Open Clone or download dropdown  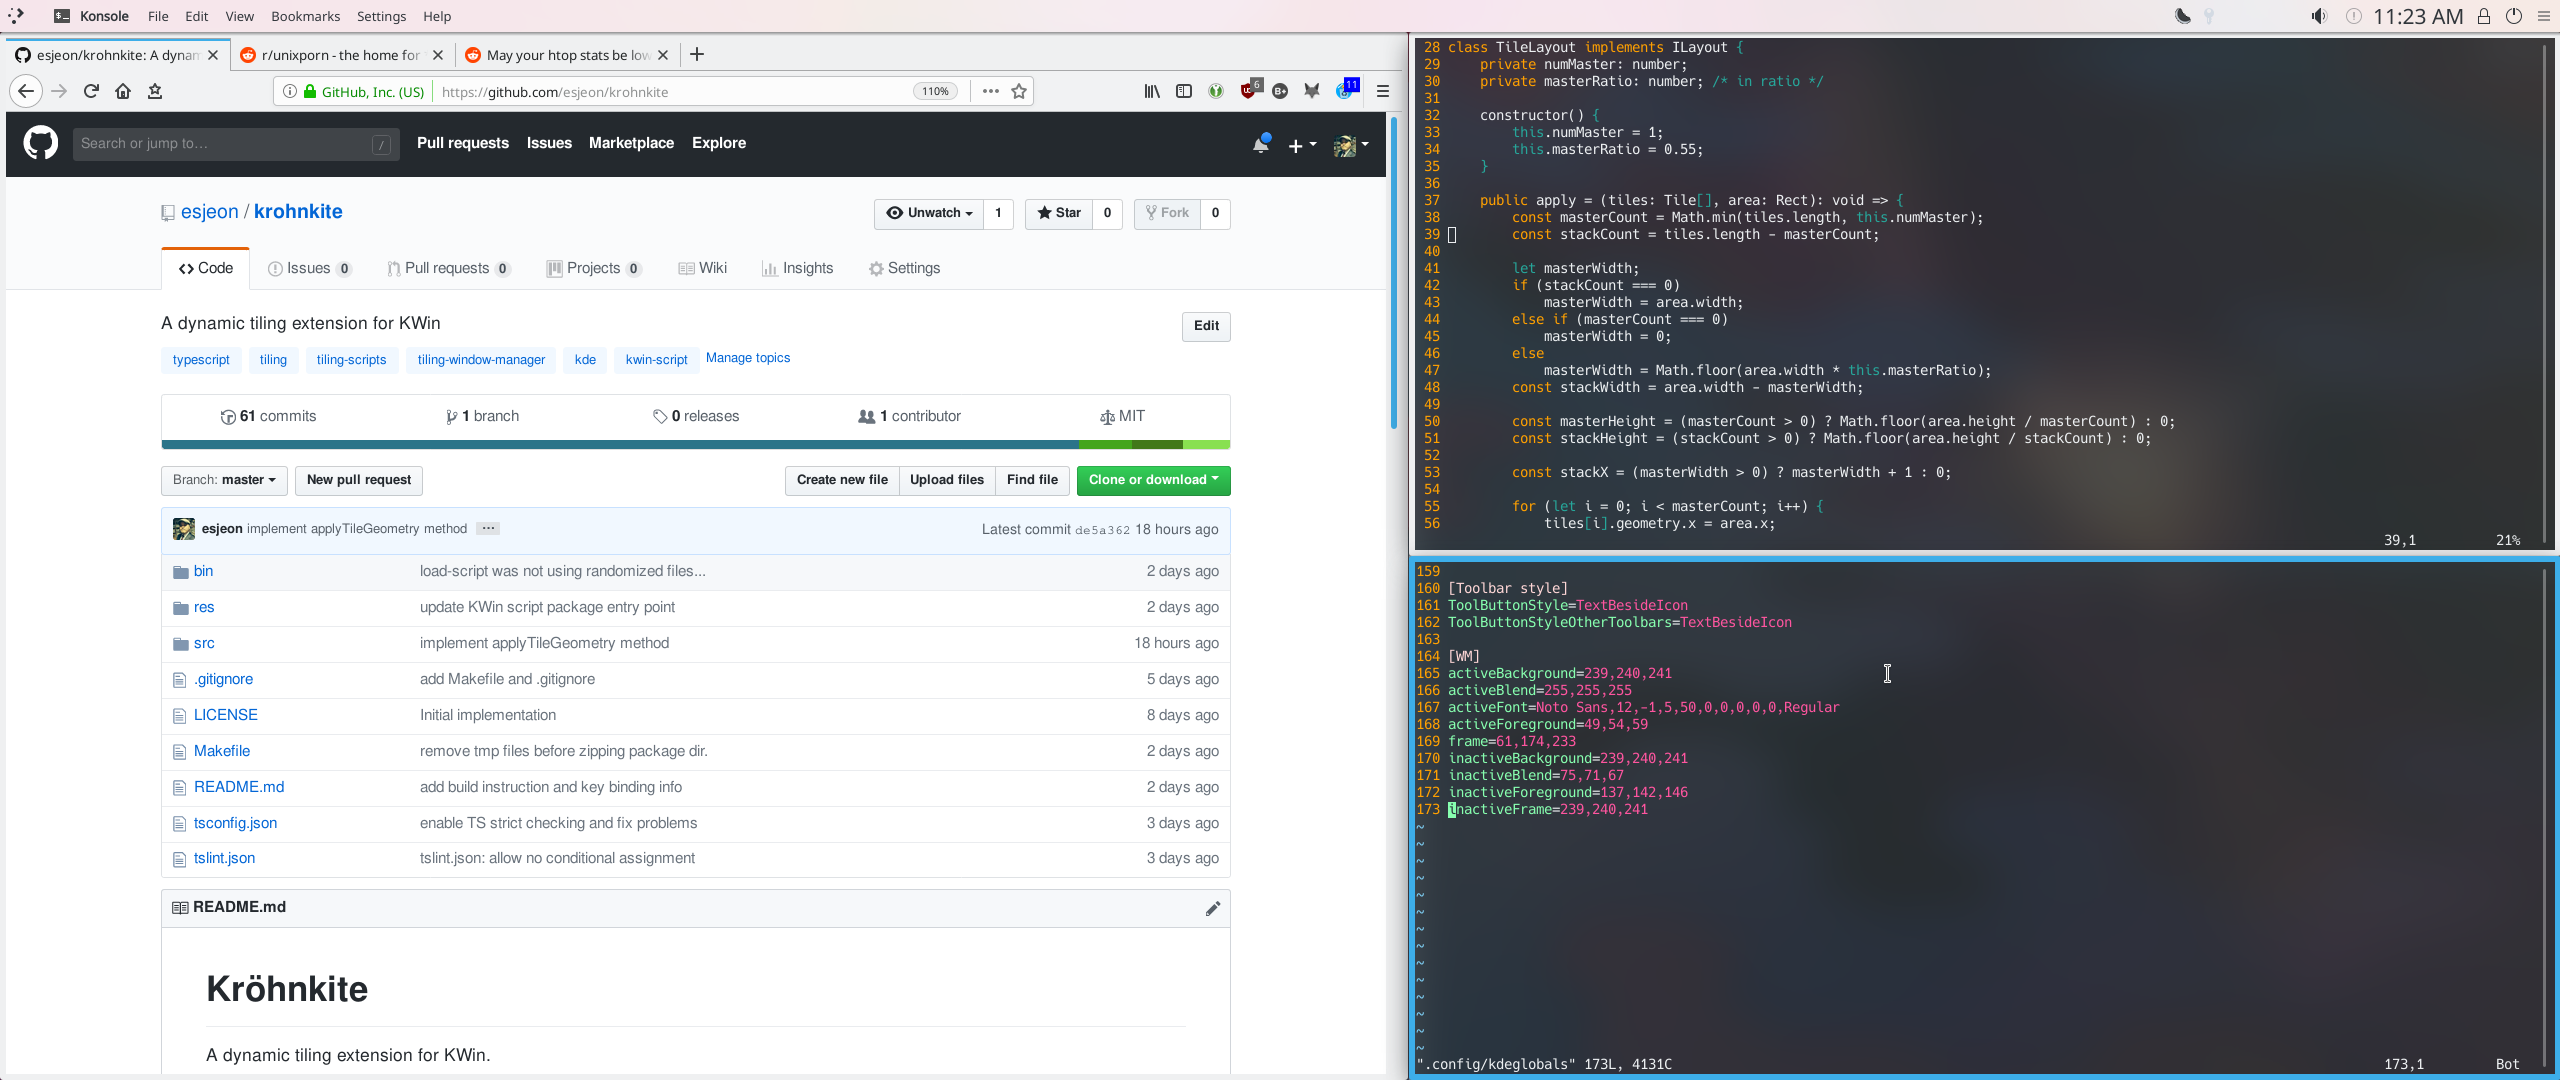(1153, 480)
